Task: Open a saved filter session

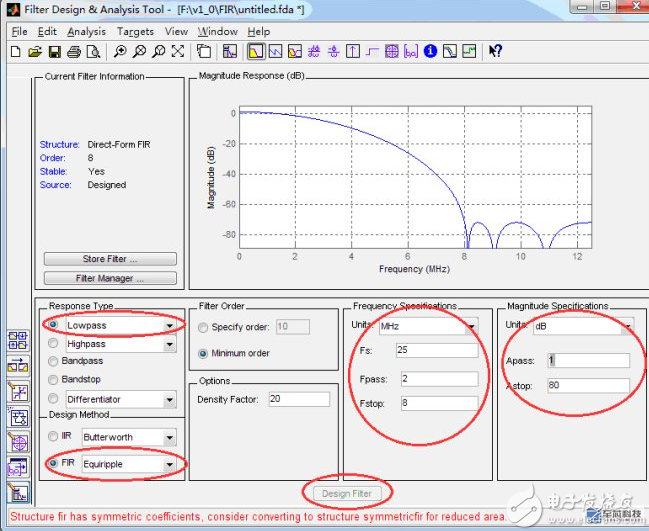Action: 35,52
